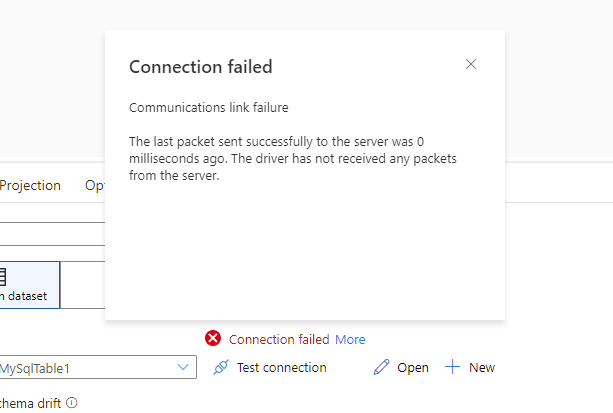Open the selected dataset via Open text
Image resolution: width=613 pixels, height=413 pixels.
click(413, 368)
